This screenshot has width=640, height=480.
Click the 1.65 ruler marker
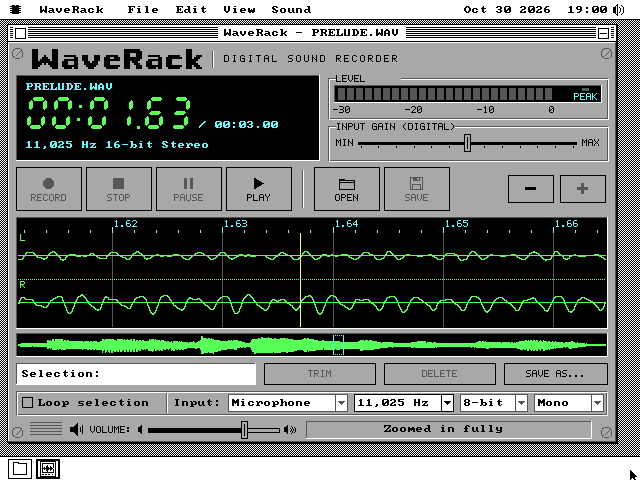[x=457, y=224]
